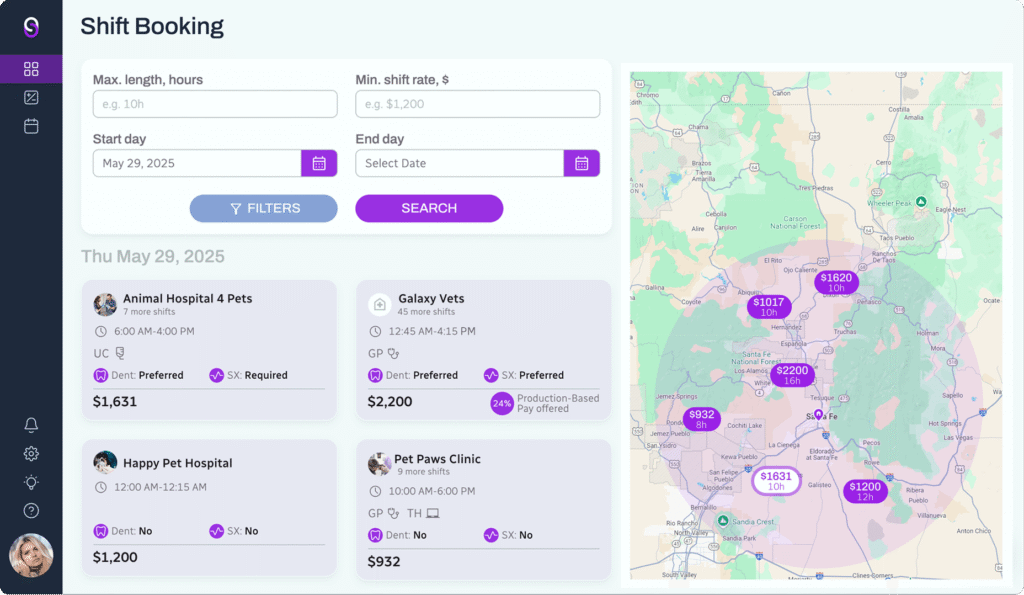Viewport: 1024px width, 595px height.
Task: Click the End day Select Date field
Action: click(460, 162)
